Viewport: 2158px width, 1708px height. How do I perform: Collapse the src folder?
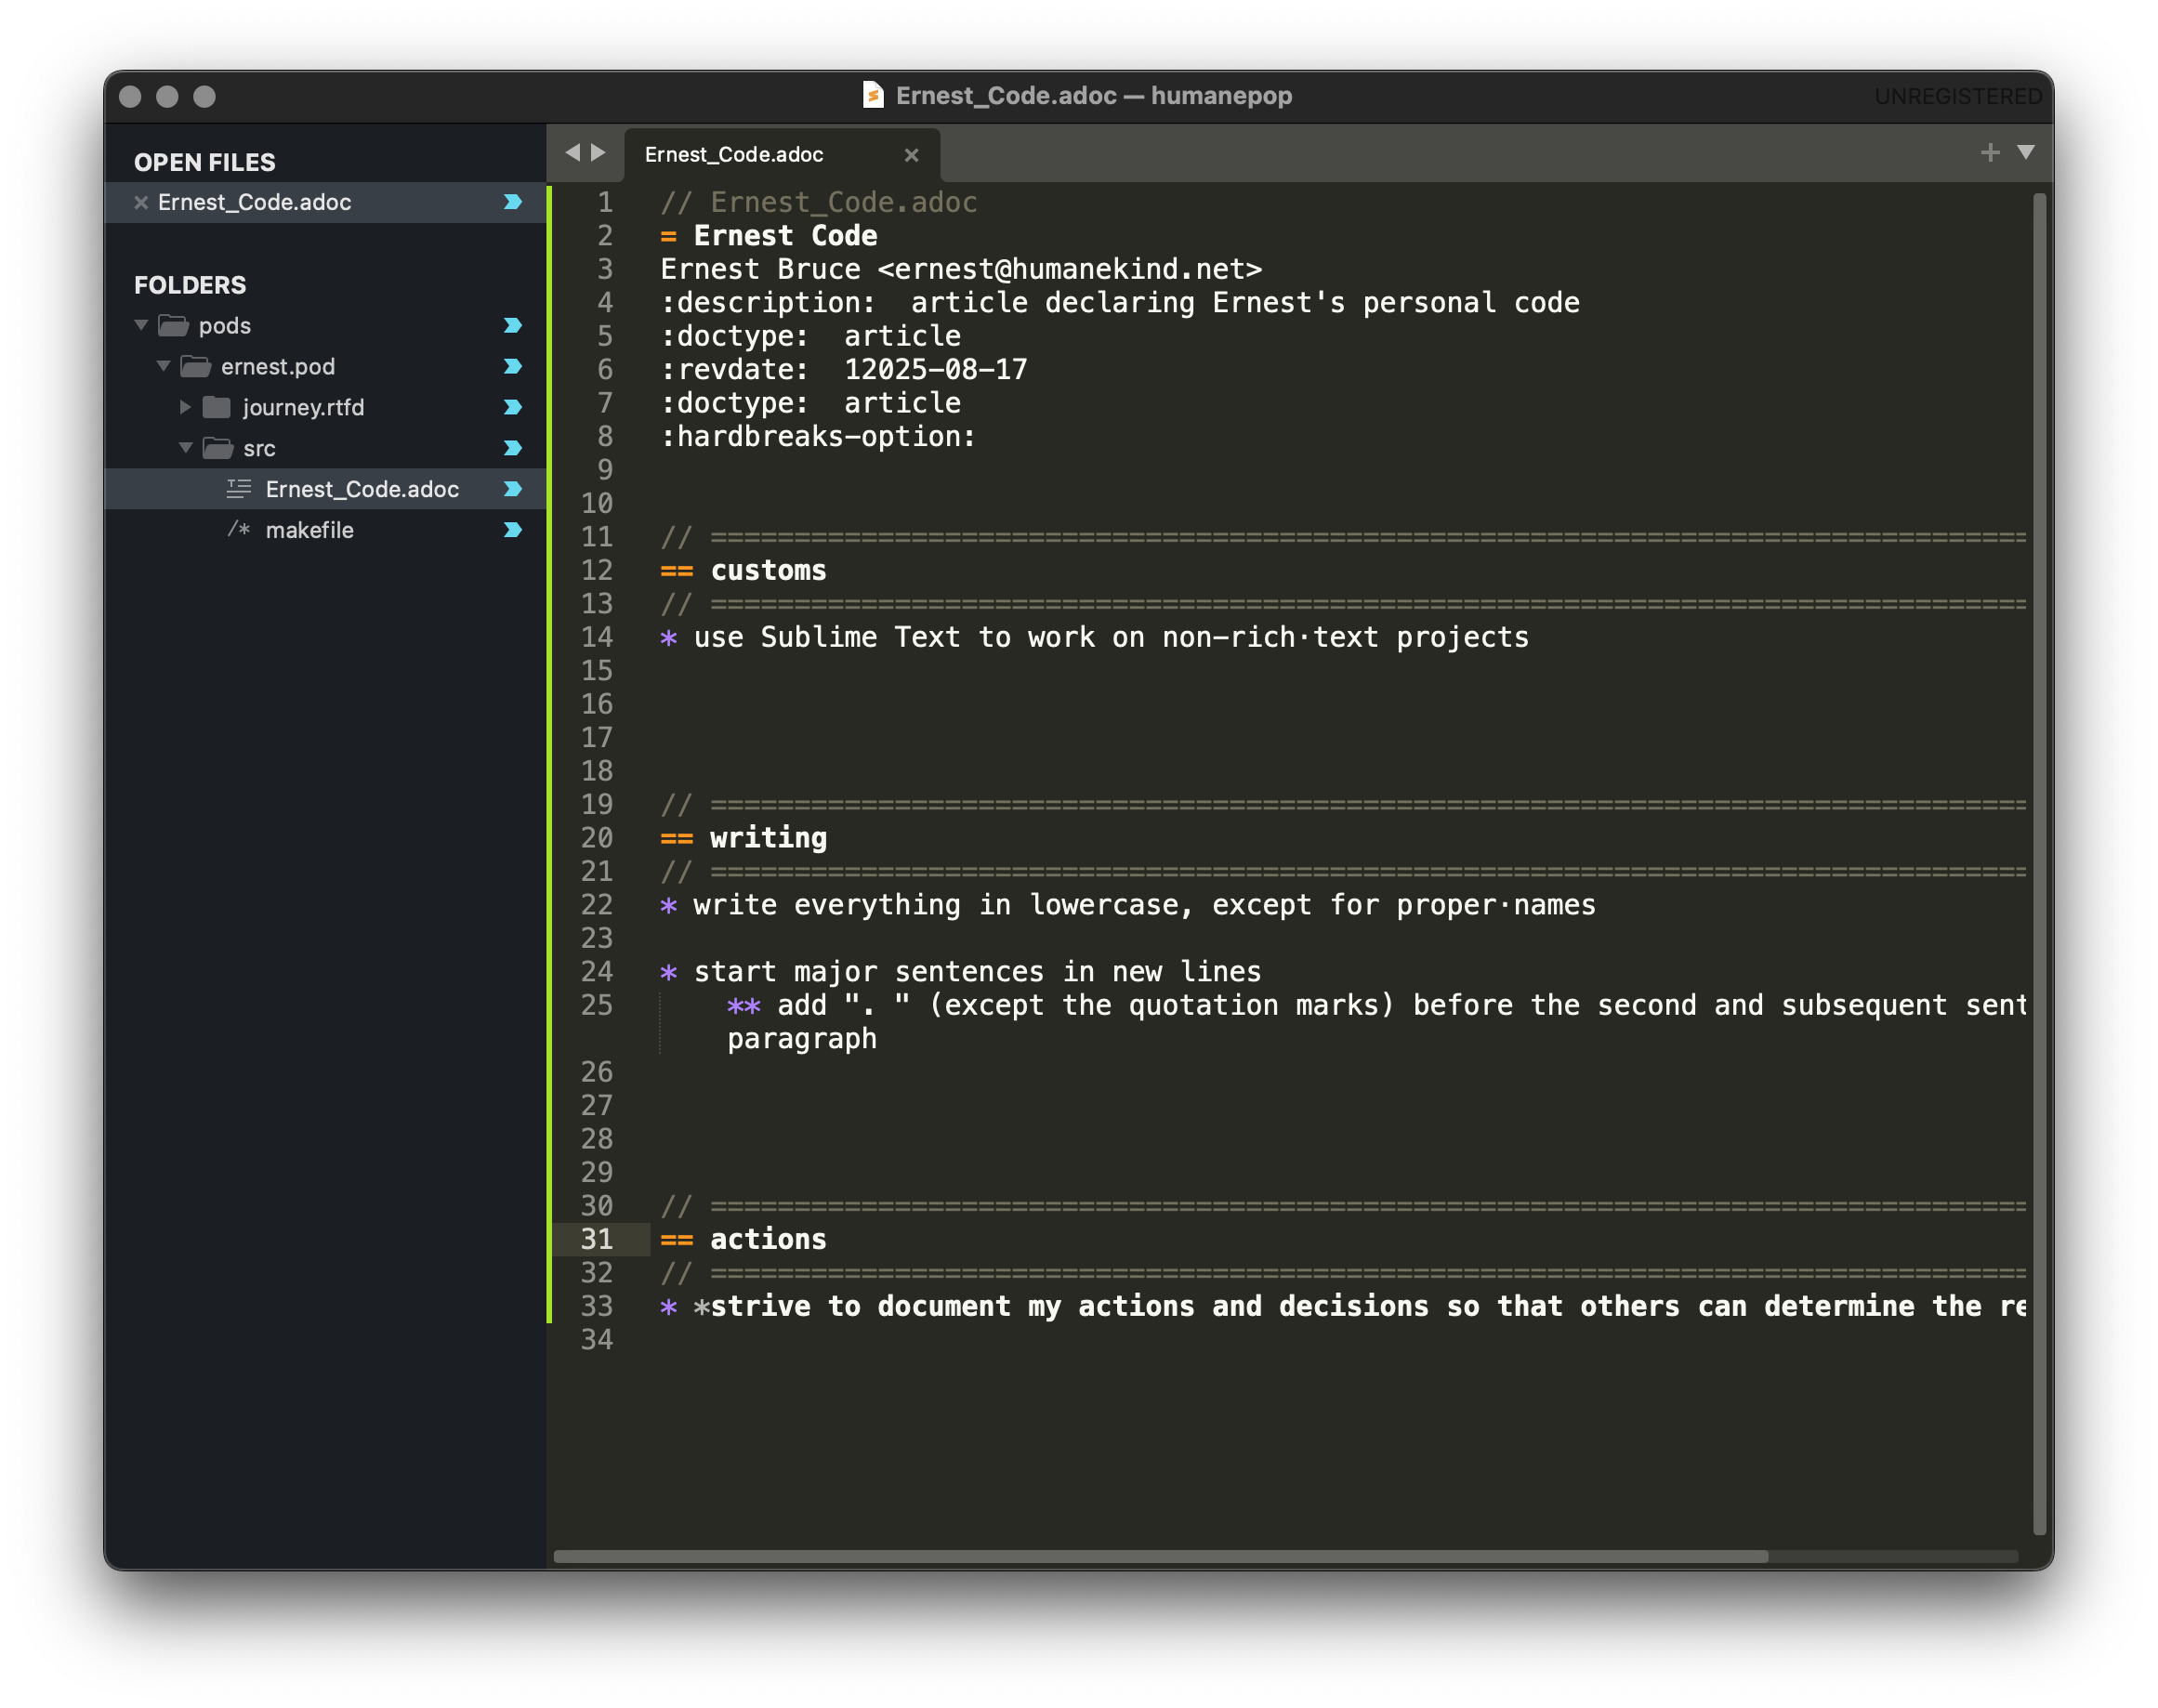(185, 448)
